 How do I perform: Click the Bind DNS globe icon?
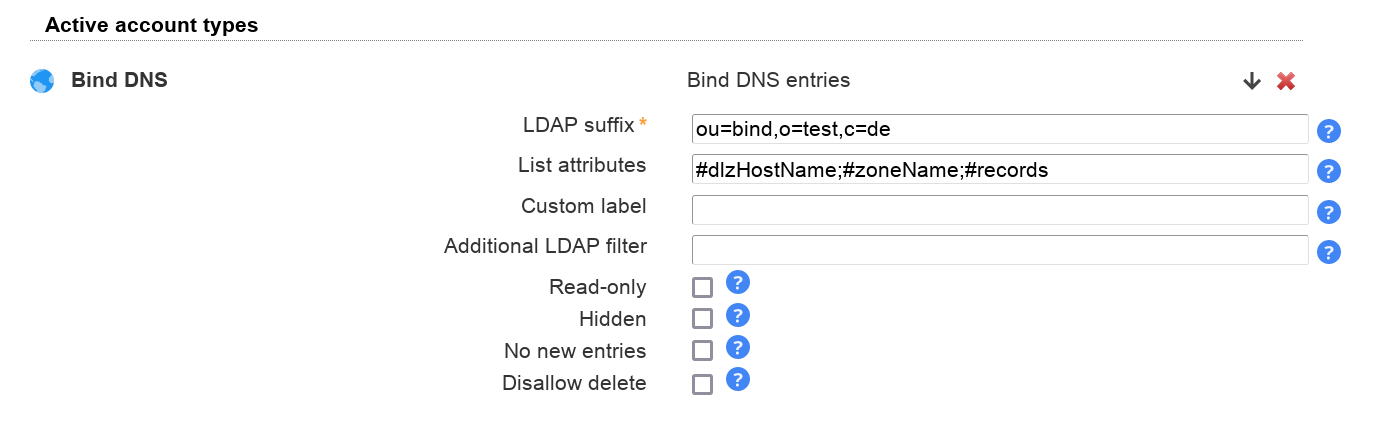pyautogui.click(x=42, y=81)
